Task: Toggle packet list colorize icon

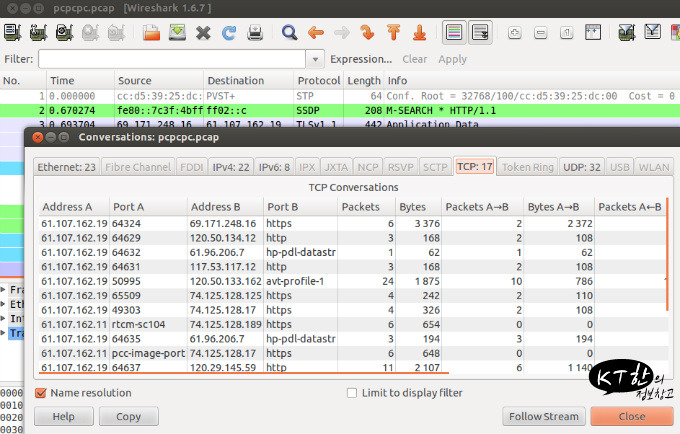Action: coord(454,33)
